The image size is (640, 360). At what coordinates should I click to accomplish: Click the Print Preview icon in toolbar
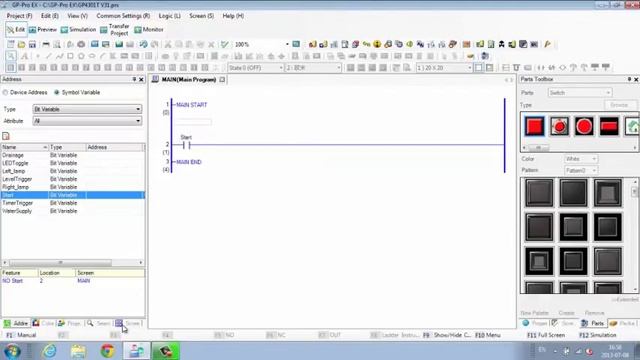pos(57,44)
